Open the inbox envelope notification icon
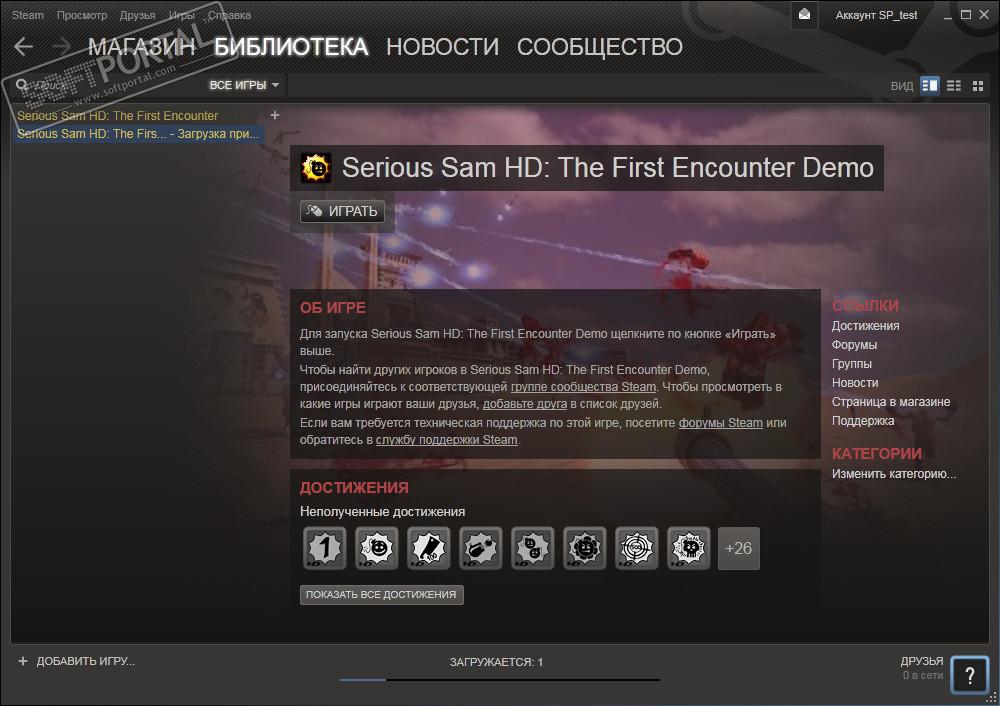Screen dimensions: 1000x706 pos(804,15)
